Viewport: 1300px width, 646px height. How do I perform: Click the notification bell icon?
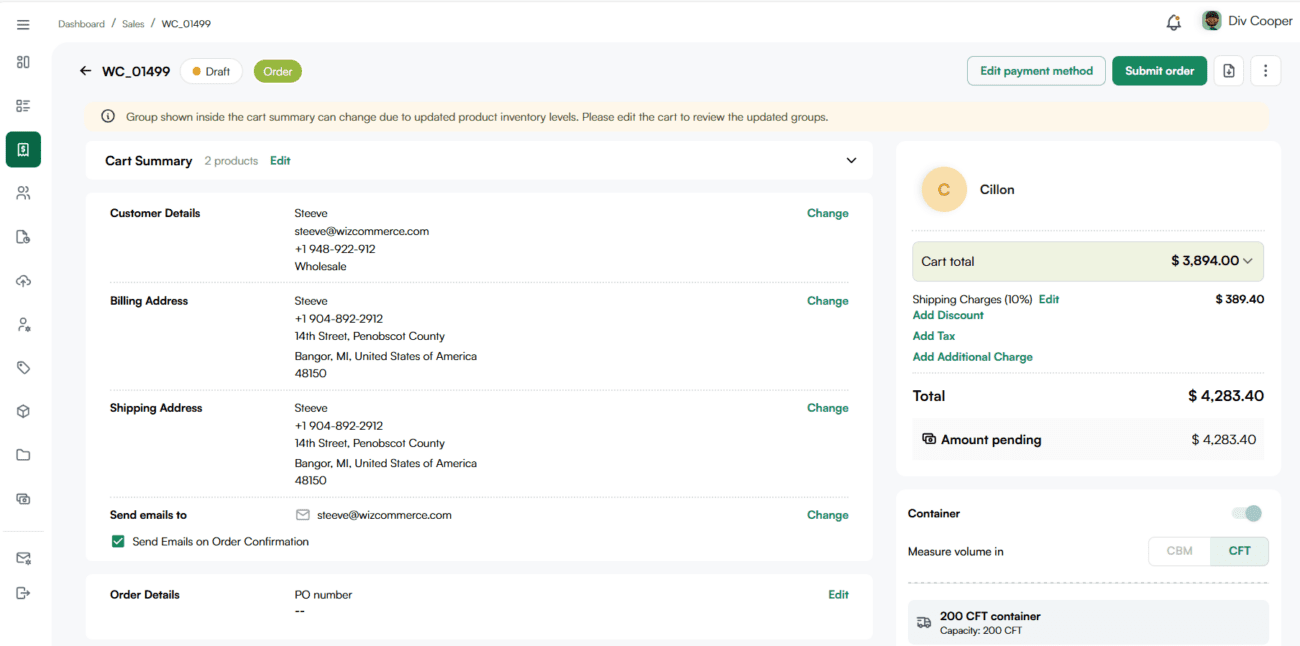point(1173,22)
